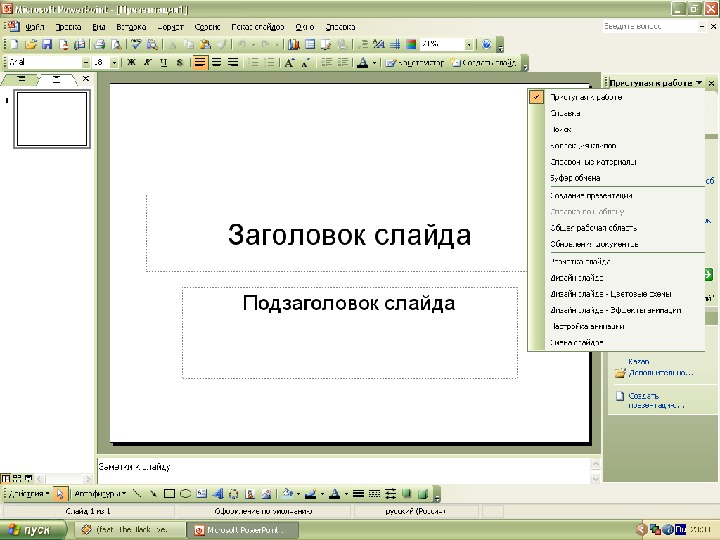Viewport: 720px width, 540px height.
Task: Open the font size dropdown
Action: pos(114,62)
